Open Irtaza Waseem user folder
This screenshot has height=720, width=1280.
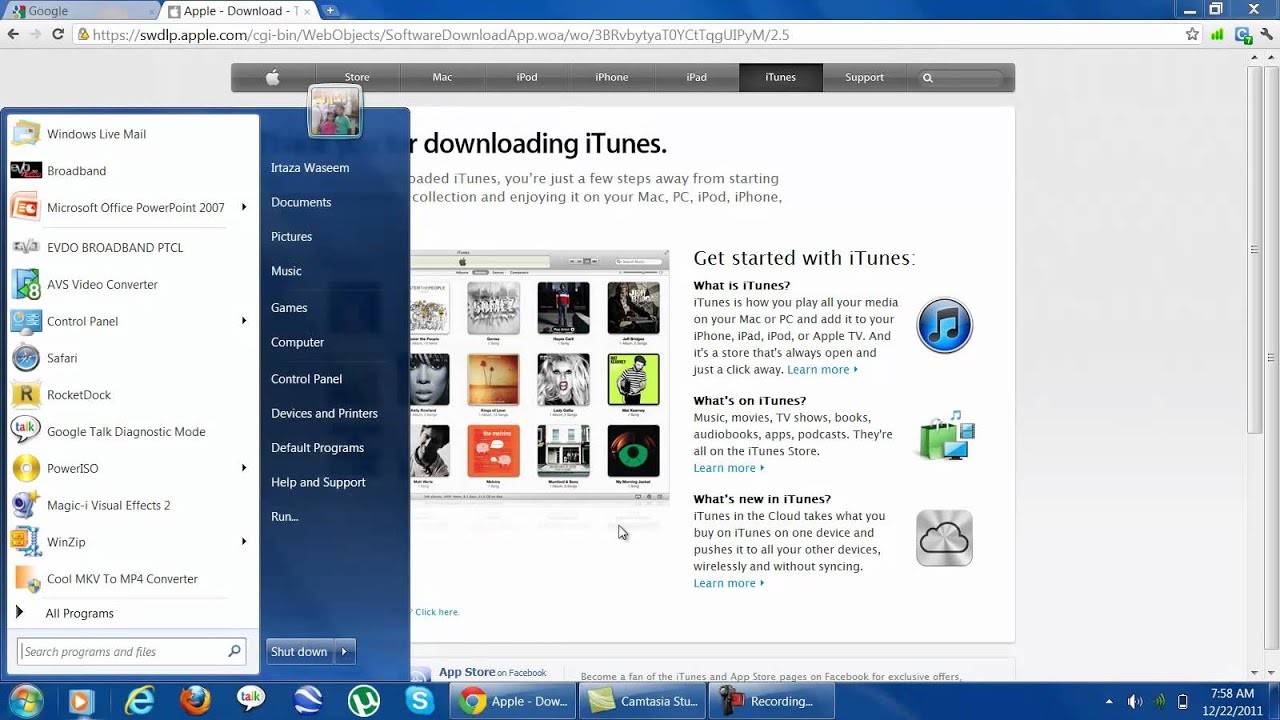coord(310,168)
